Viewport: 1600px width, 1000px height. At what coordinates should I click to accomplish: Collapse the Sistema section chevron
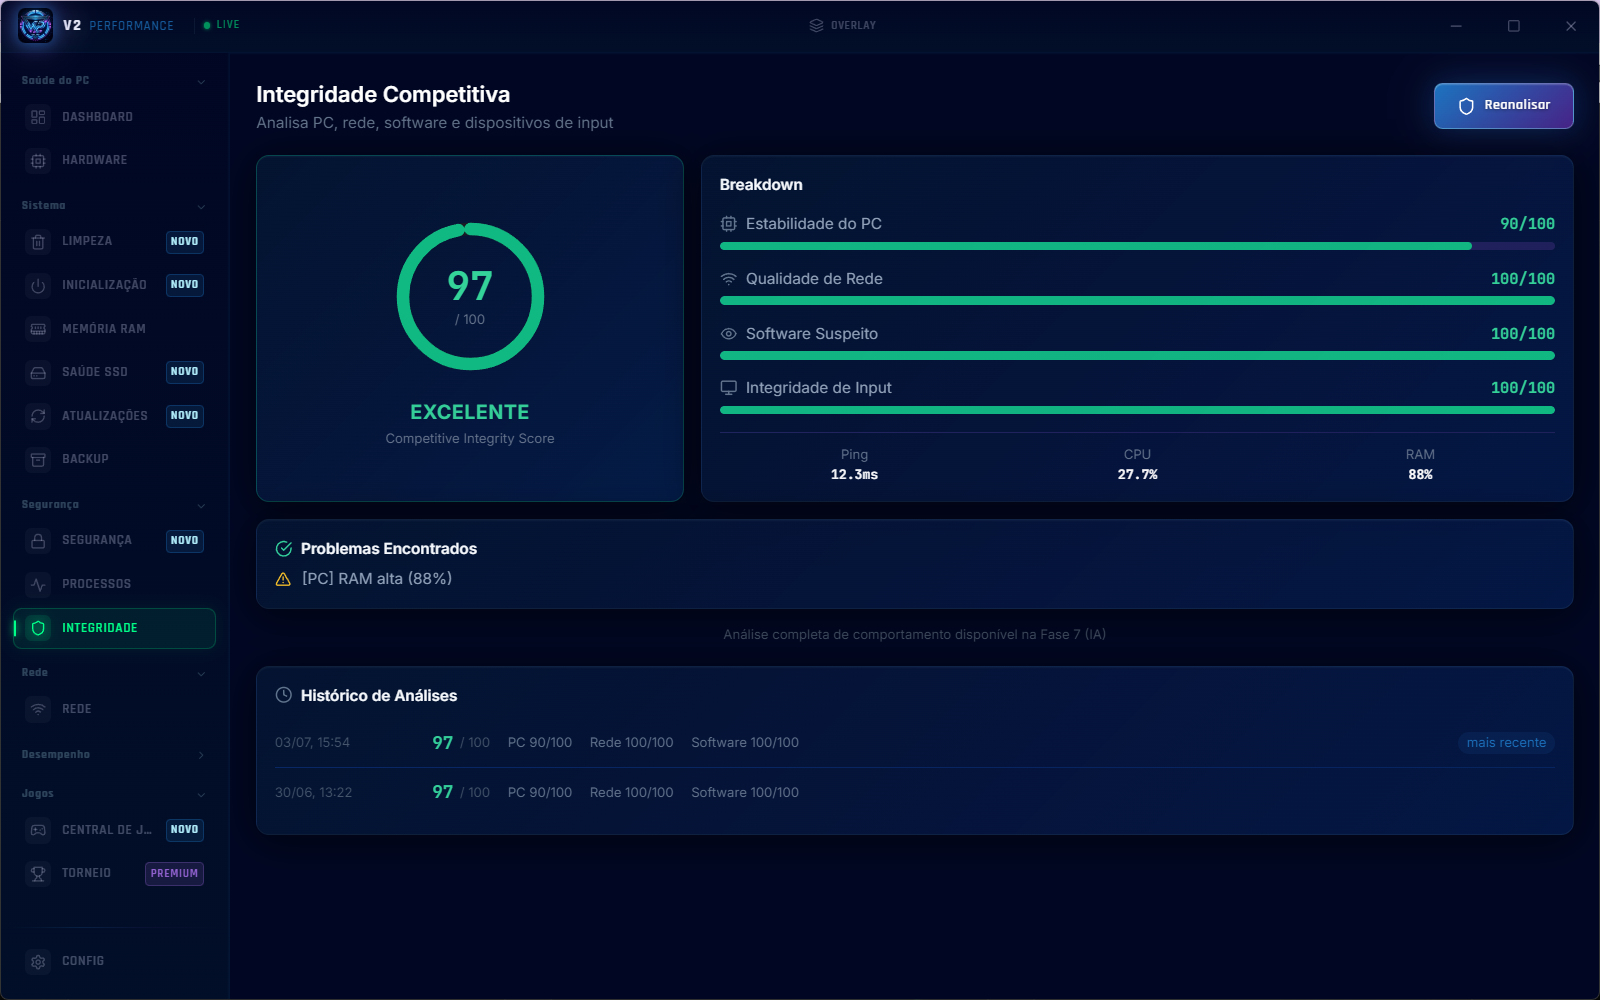[201, 206]
